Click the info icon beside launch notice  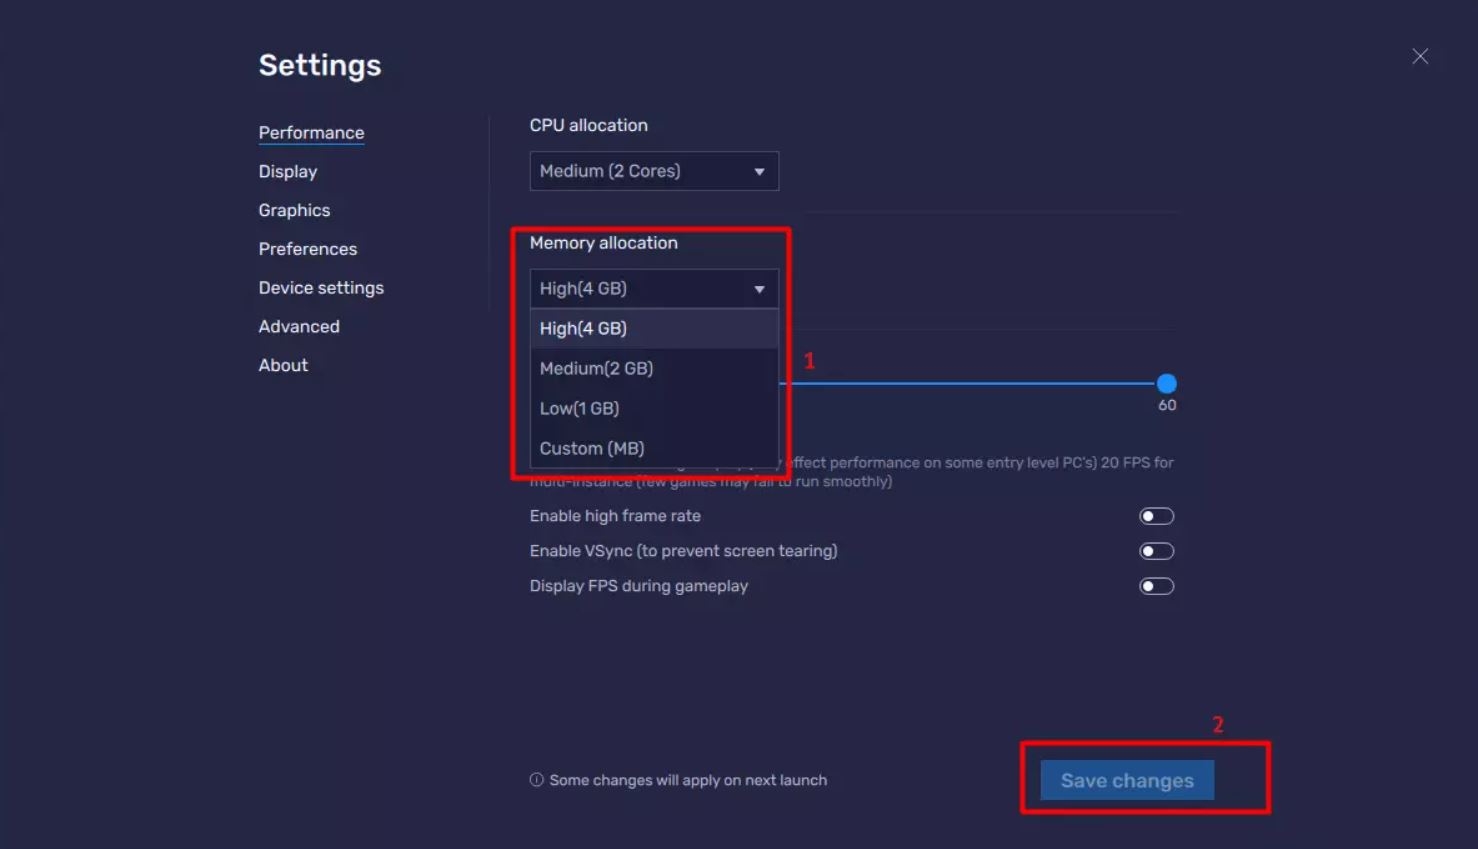point(537,780)
